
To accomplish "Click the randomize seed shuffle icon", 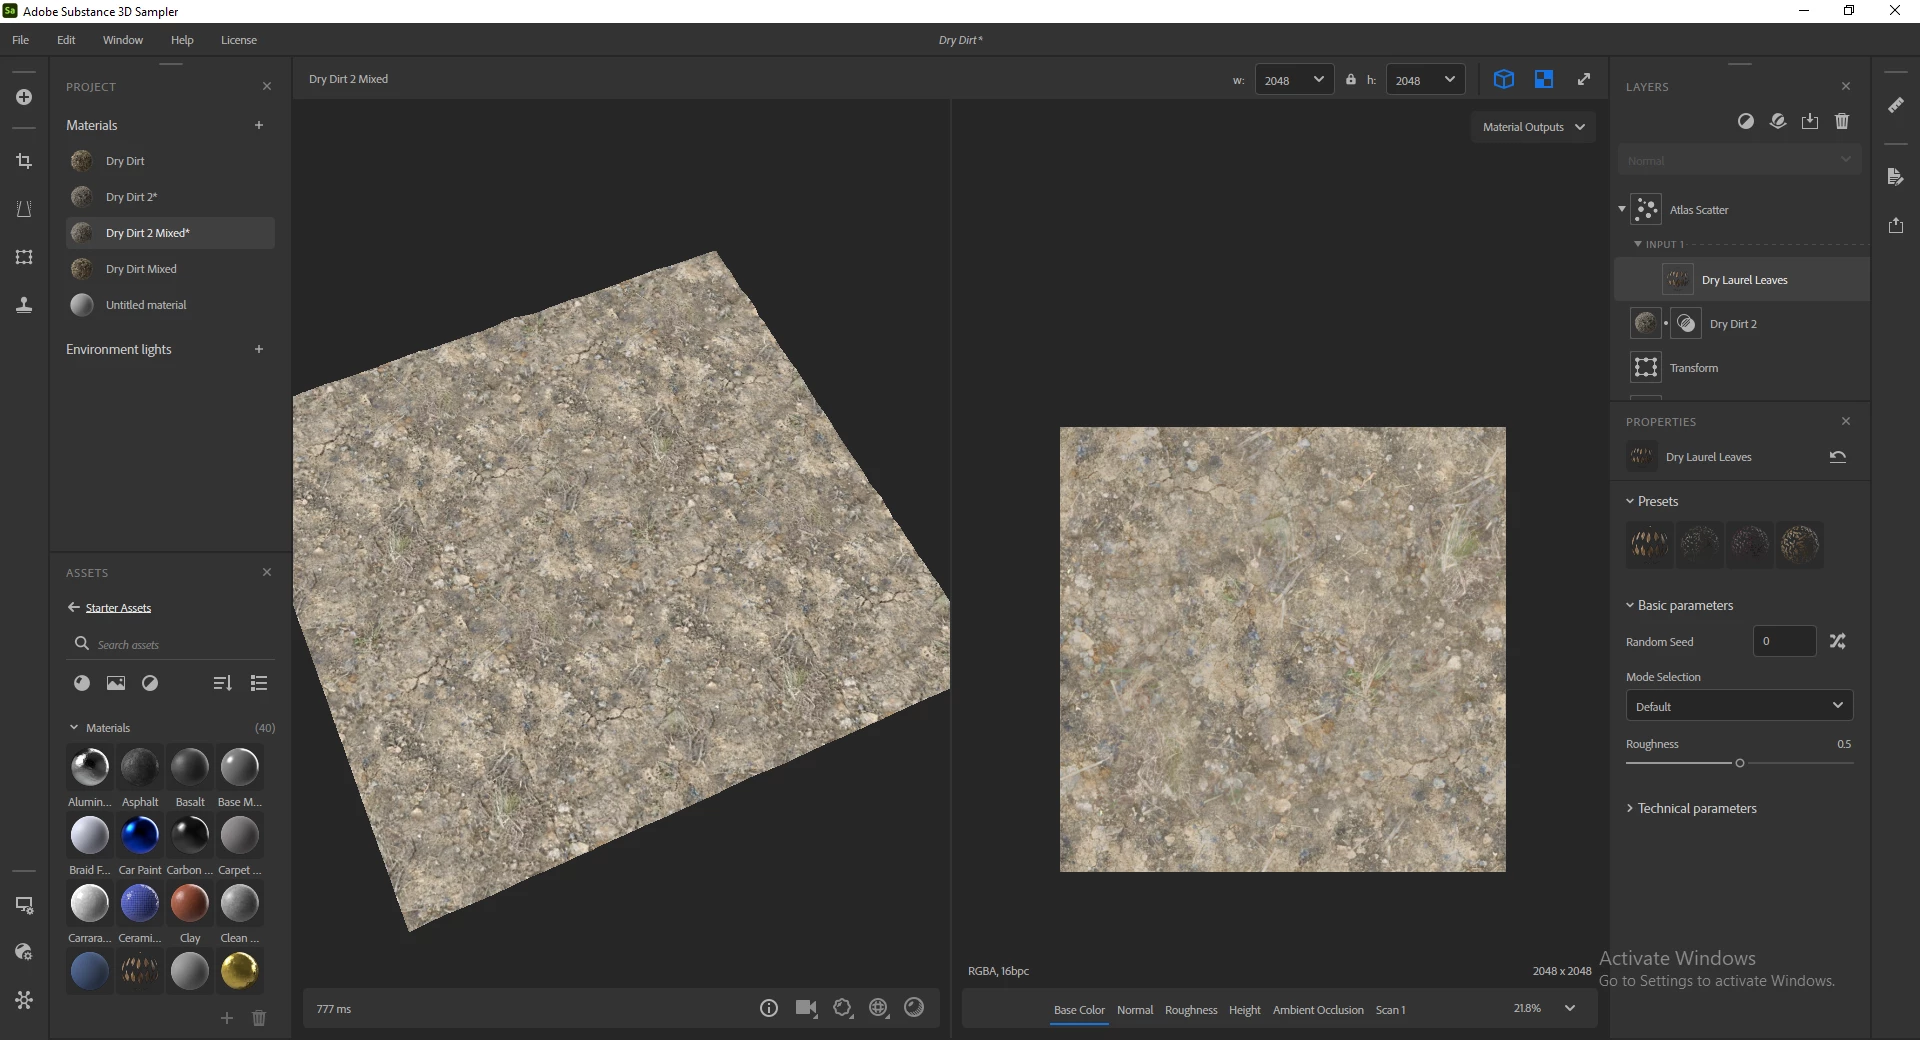I will click(x=1837, y=641).
